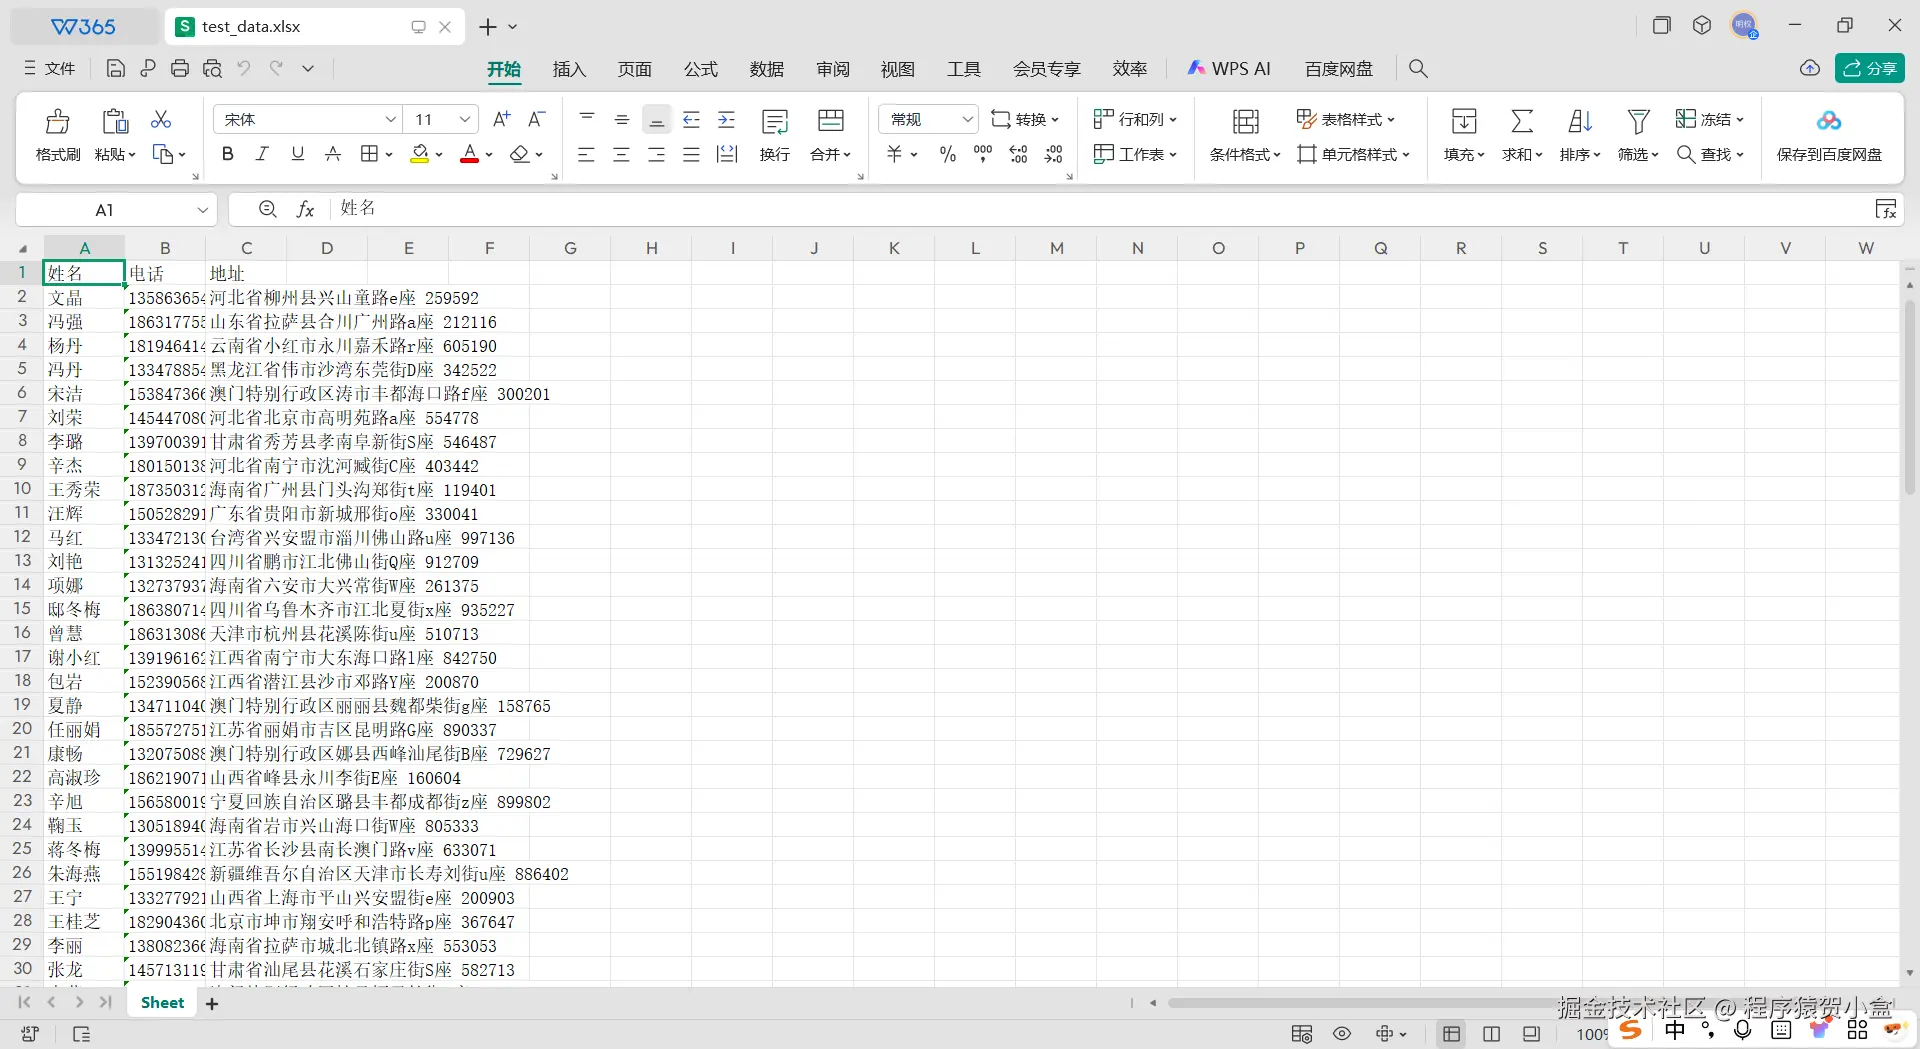Click the Sort (排序) icon
This screenshot has height=1049, width=1920.
tap(1580, 121)
